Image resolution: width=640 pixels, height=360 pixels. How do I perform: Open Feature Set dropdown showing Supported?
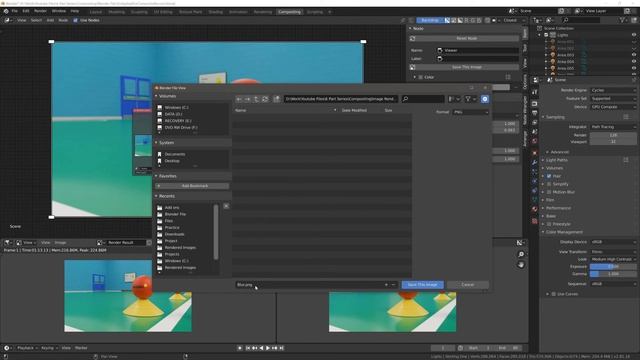[613, 98]
